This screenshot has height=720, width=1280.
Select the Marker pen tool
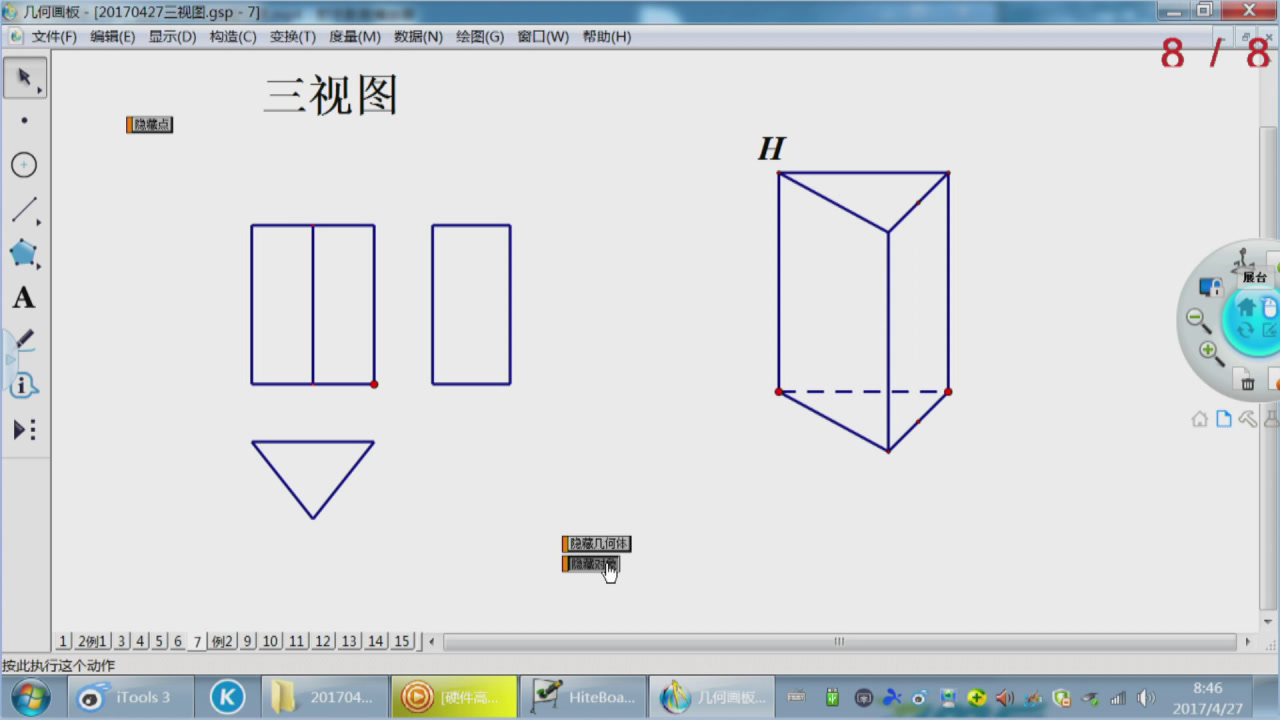tap(24, 341)
